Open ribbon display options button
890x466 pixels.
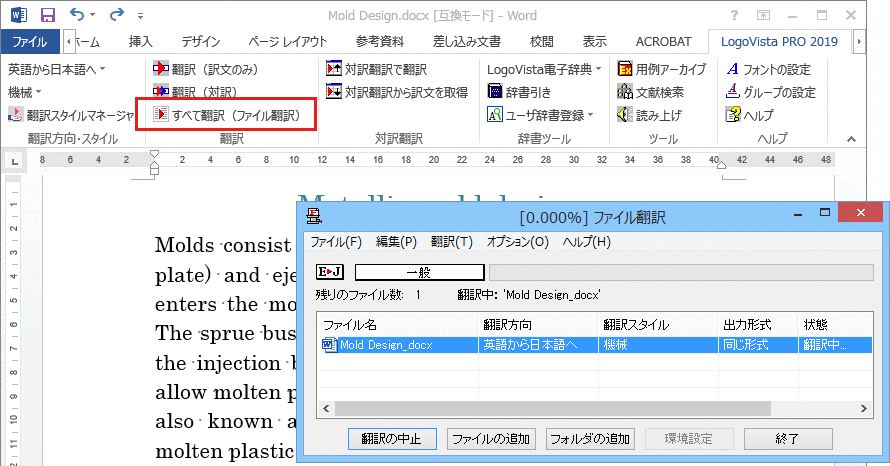point(763,15)
